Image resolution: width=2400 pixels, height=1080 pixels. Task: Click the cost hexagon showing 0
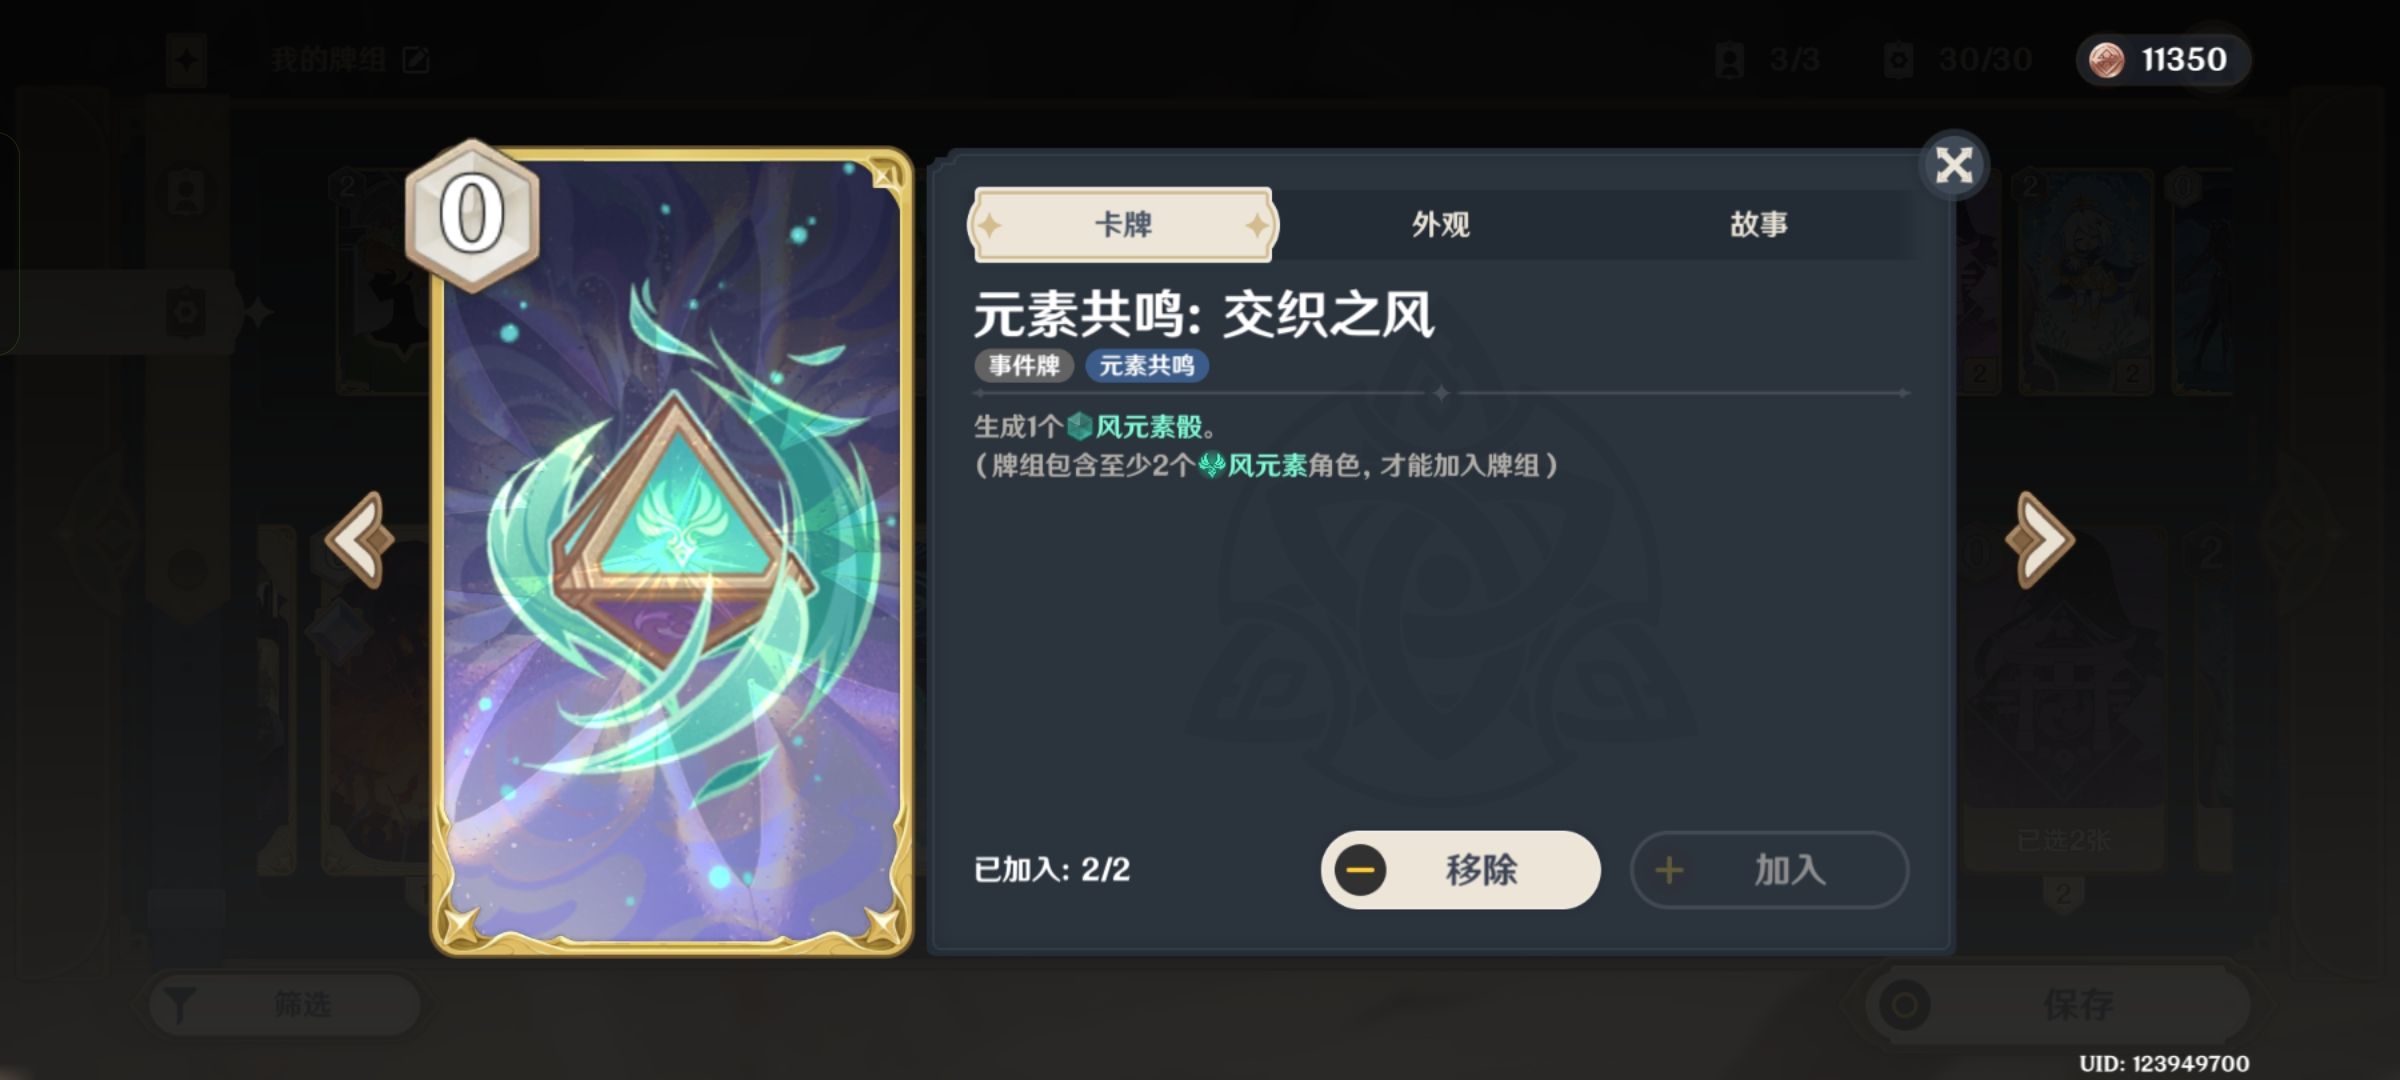tap(472, 215)
